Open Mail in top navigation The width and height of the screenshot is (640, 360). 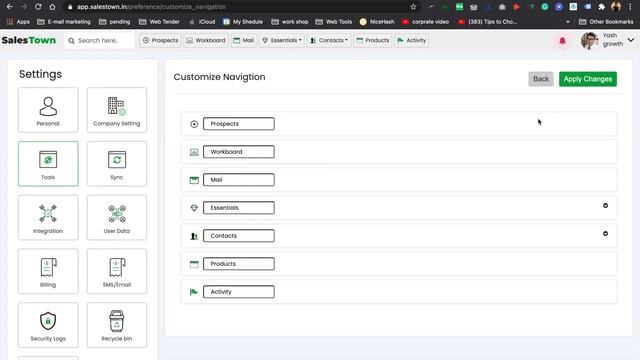(244, 40)
